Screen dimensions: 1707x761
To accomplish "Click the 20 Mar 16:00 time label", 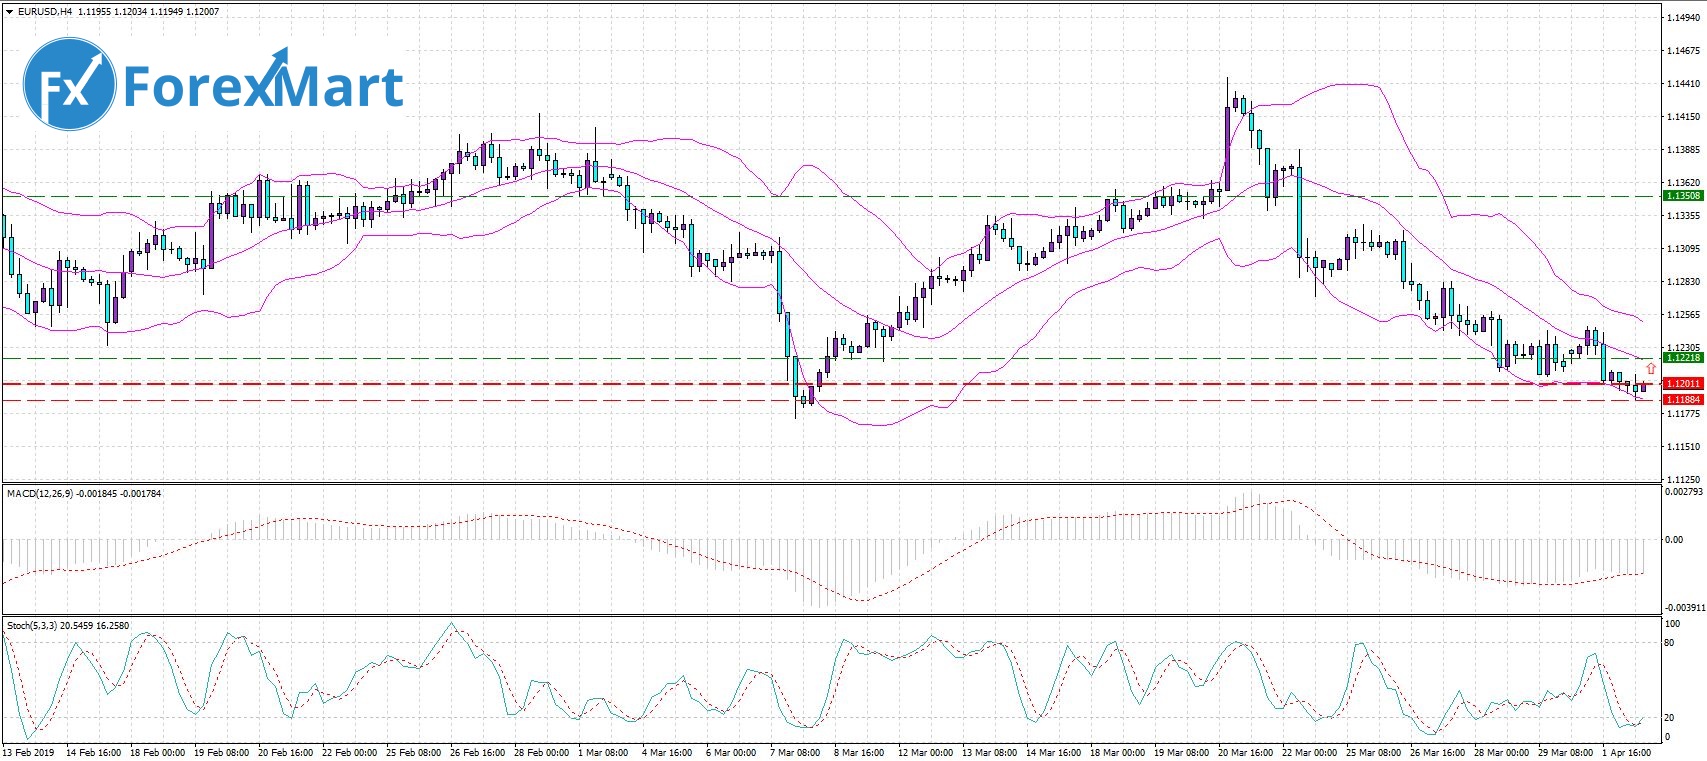I will click(x=1245, y=752).
